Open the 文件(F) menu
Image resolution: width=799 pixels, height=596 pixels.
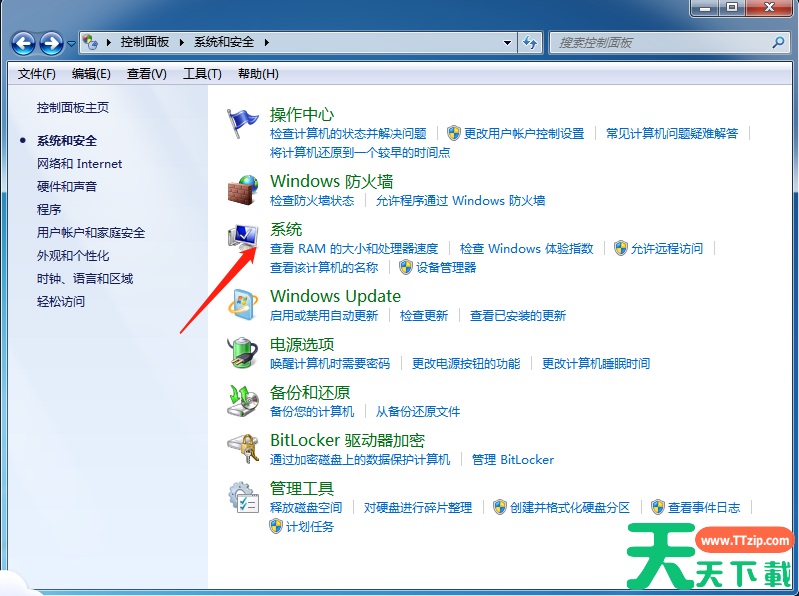(37, 74)
